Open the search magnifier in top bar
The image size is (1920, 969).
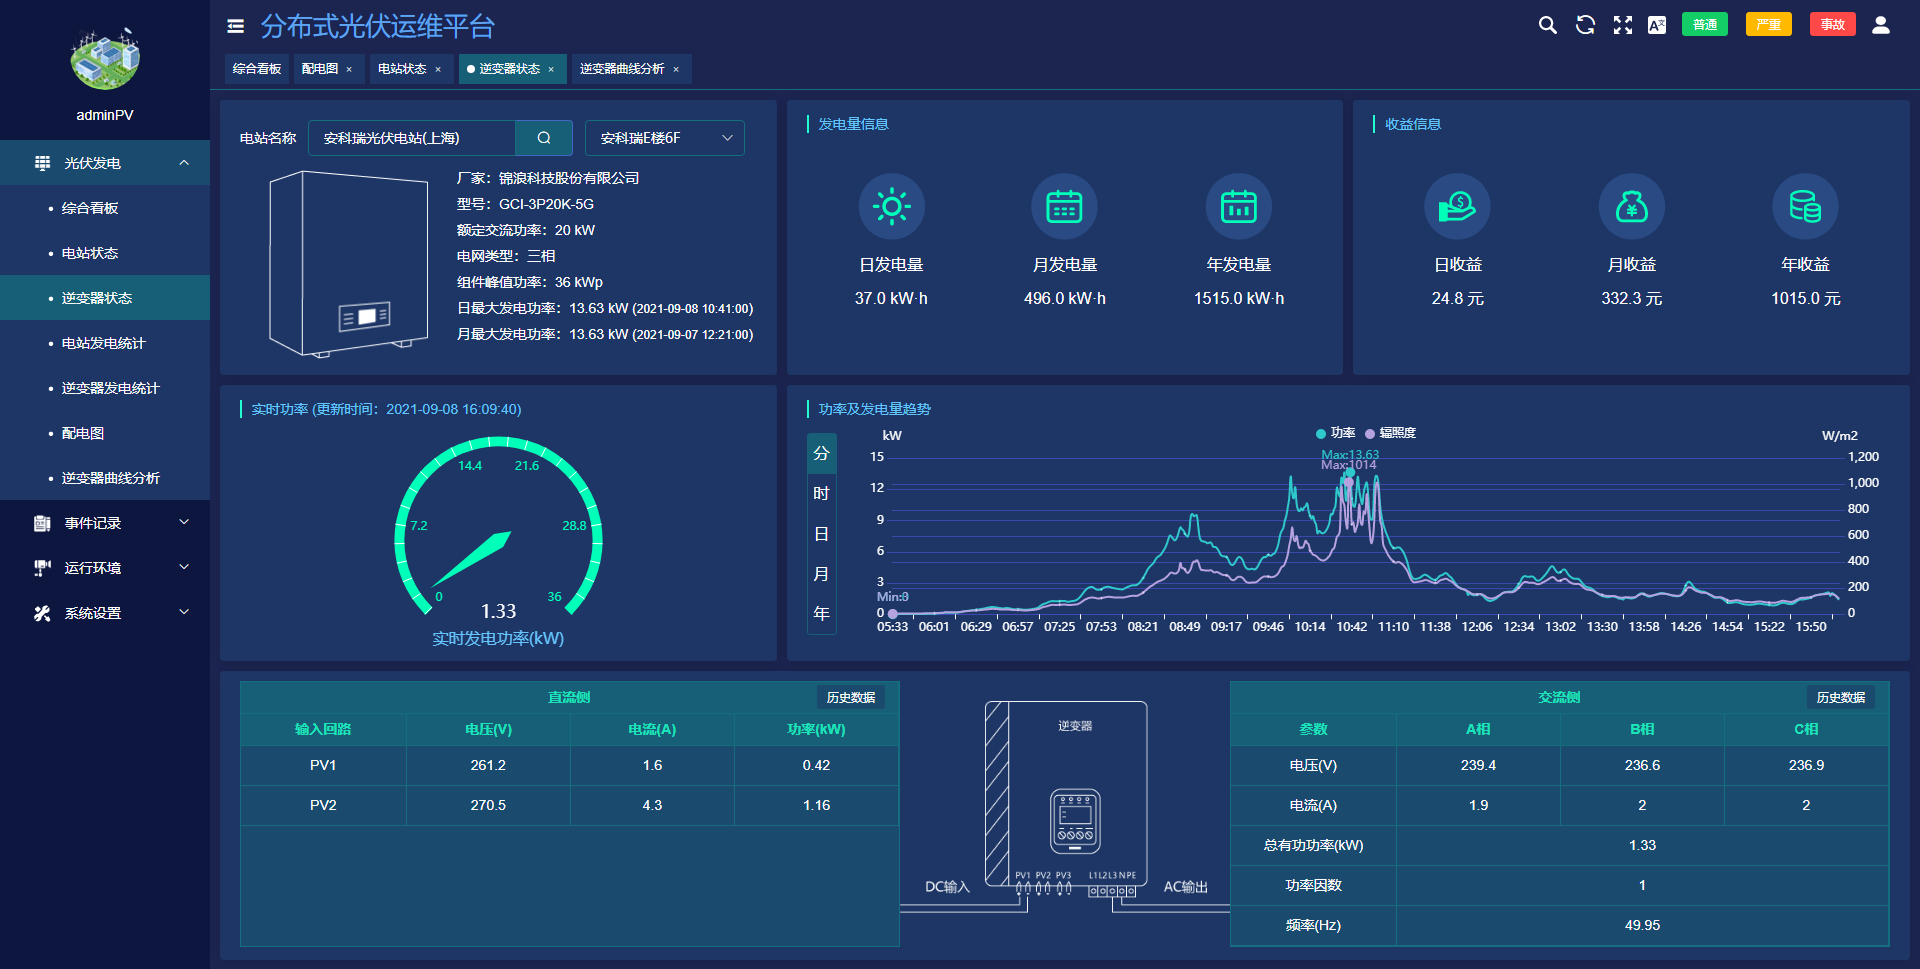(x=1547, y=25)
